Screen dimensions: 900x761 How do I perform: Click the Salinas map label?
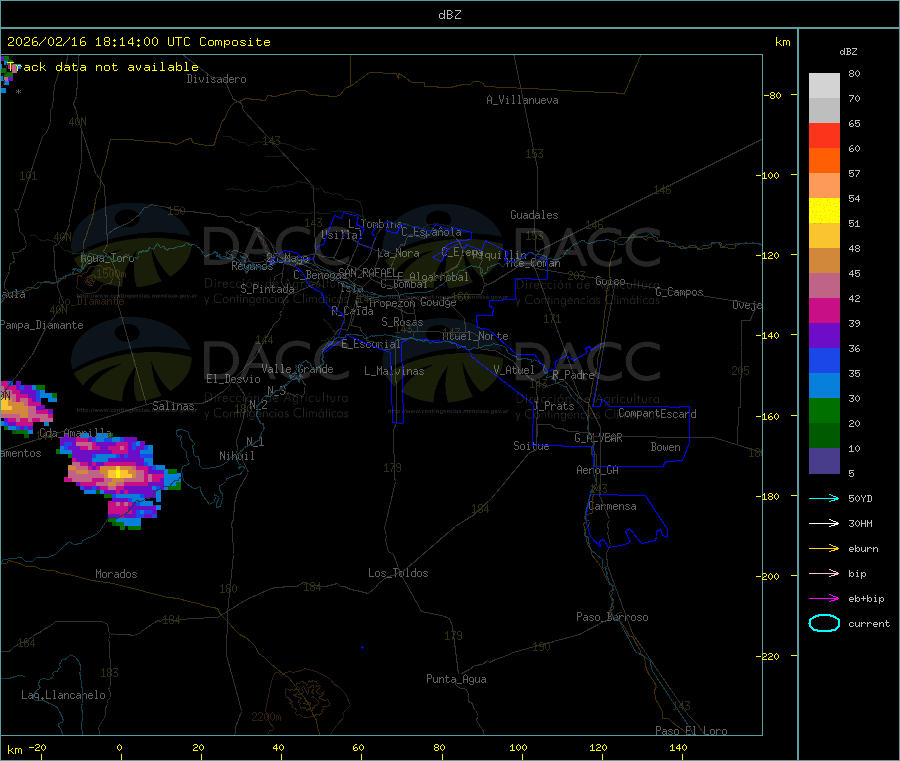coord(173,406)
